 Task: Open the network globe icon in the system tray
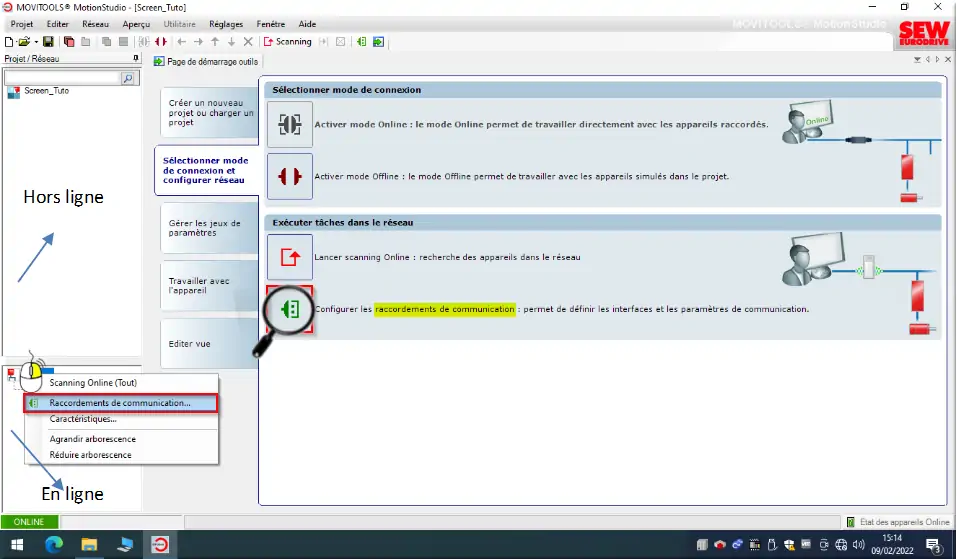coord(841,545)
